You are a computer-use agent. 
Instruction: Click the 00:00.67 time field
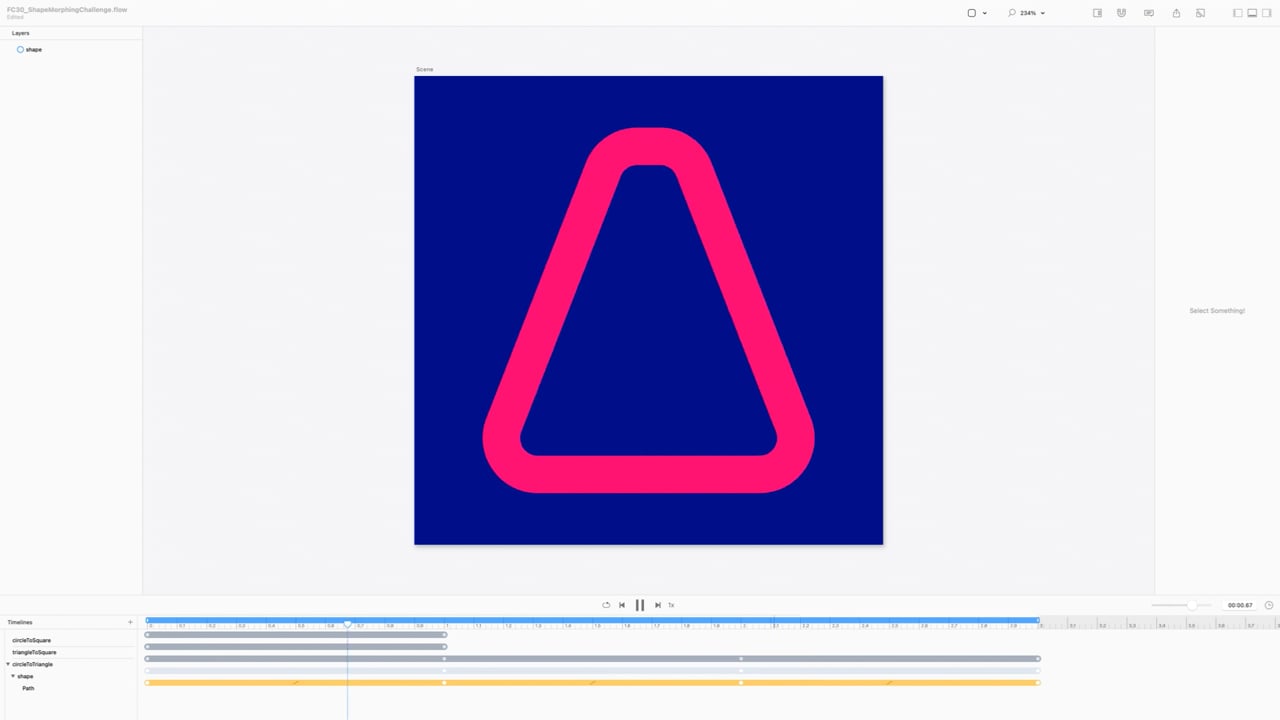tap(1240, 605)
